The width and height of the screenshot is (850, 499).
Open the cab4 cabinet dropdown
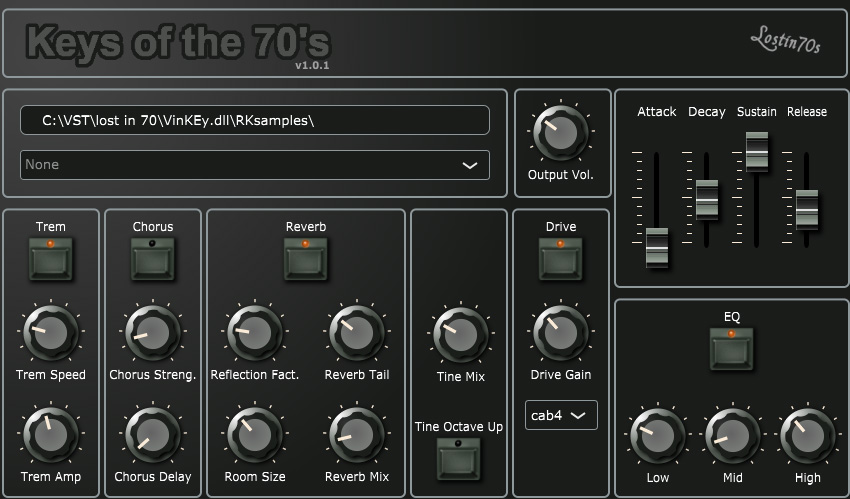tap(561, 415)
